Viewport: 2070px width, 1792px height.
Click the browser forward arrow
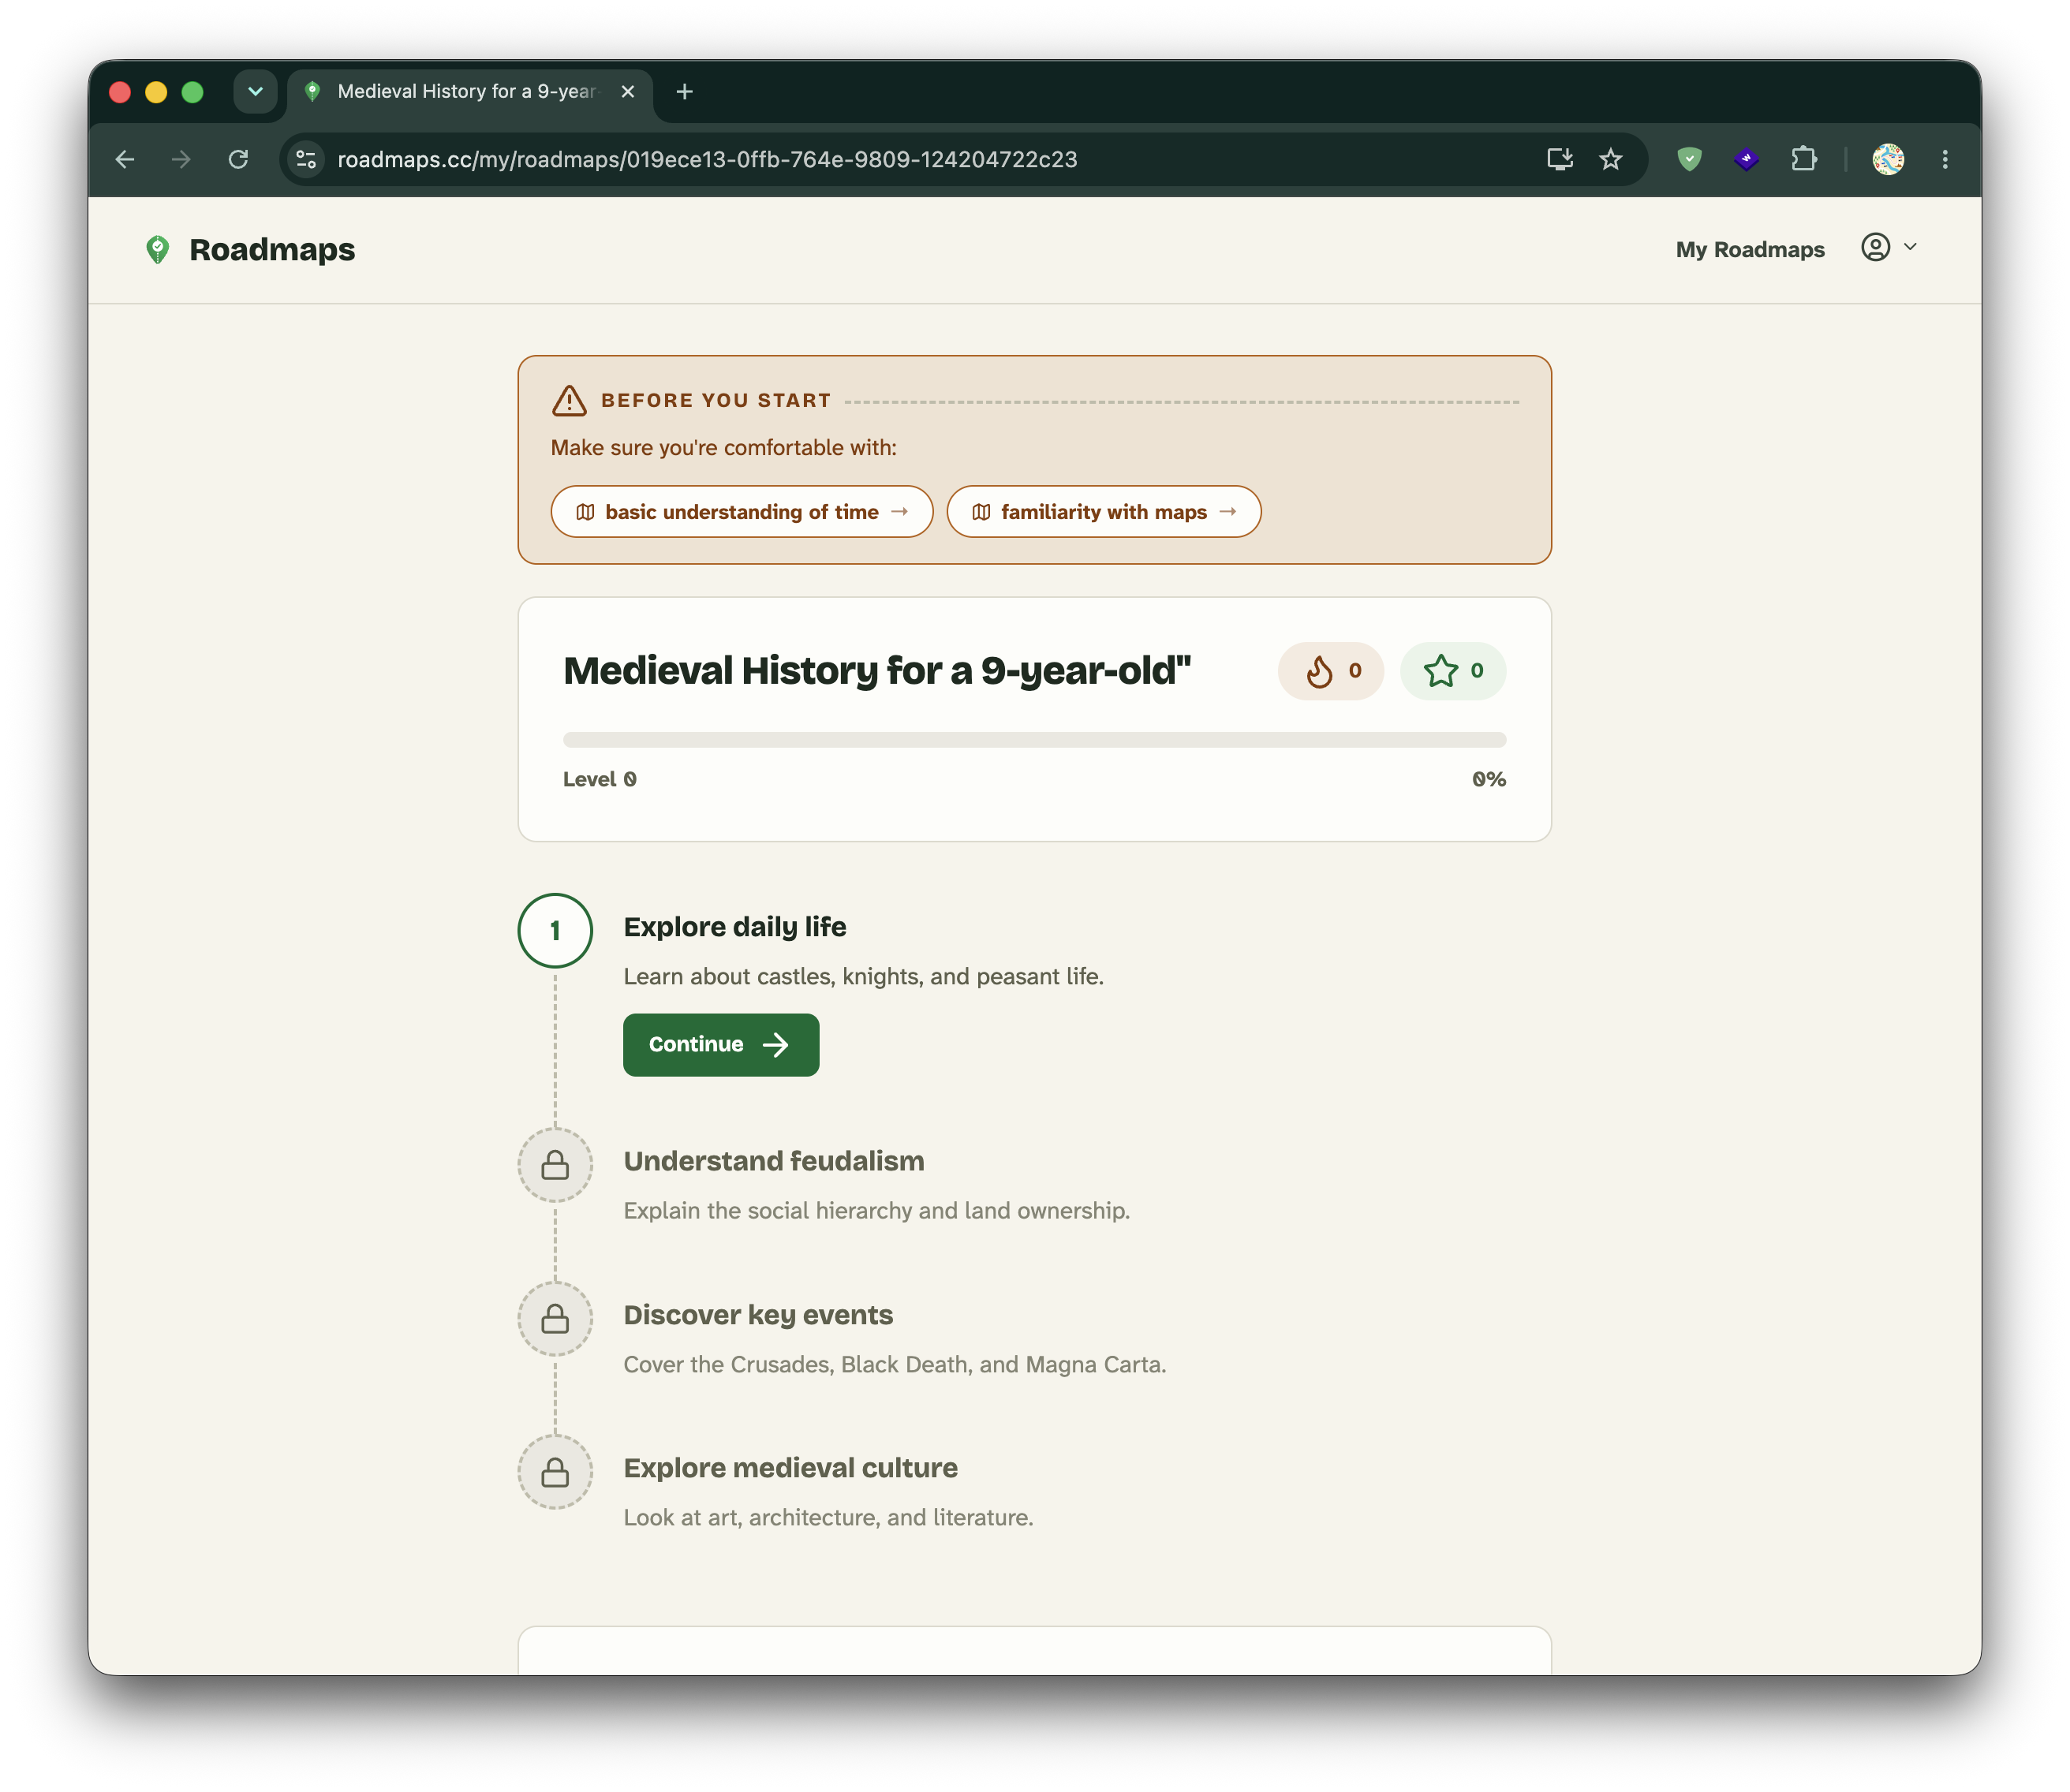tap(181, 159)
